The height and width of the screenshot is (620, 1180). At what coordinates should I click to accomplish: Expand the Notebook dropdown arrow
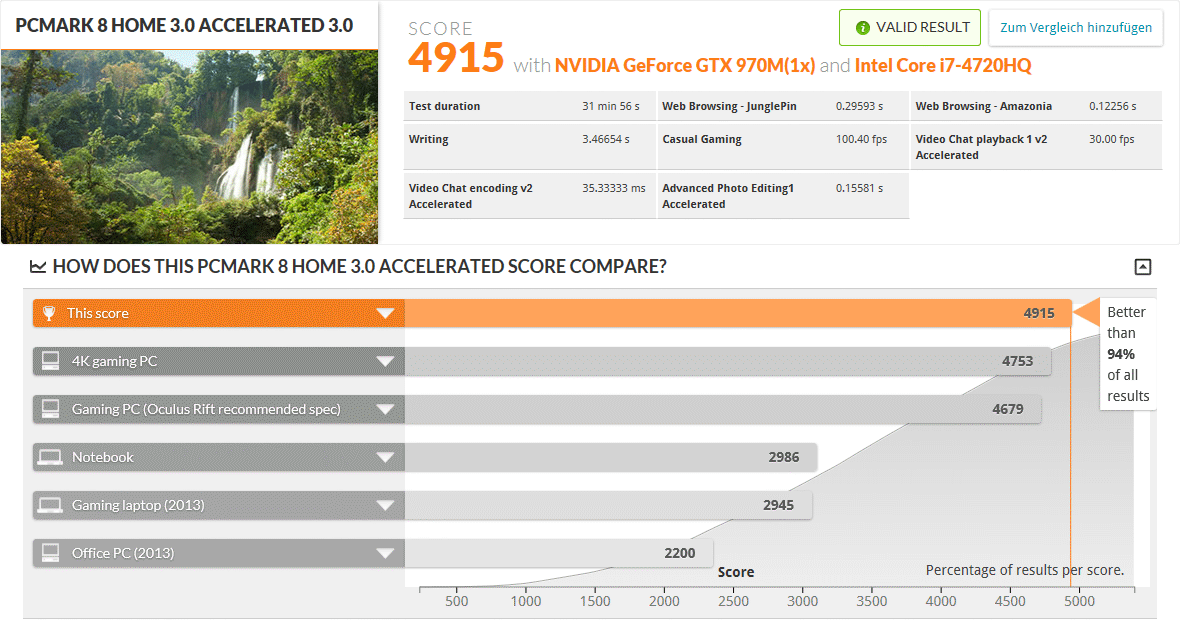tap(385, 457)
